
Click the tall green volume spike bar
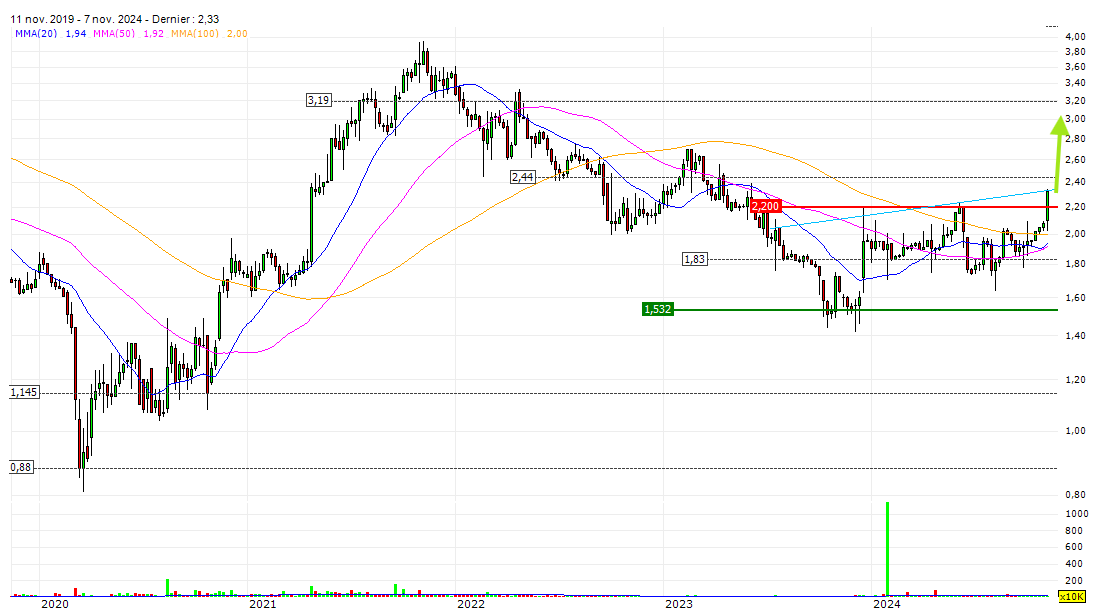pos(887,549)
